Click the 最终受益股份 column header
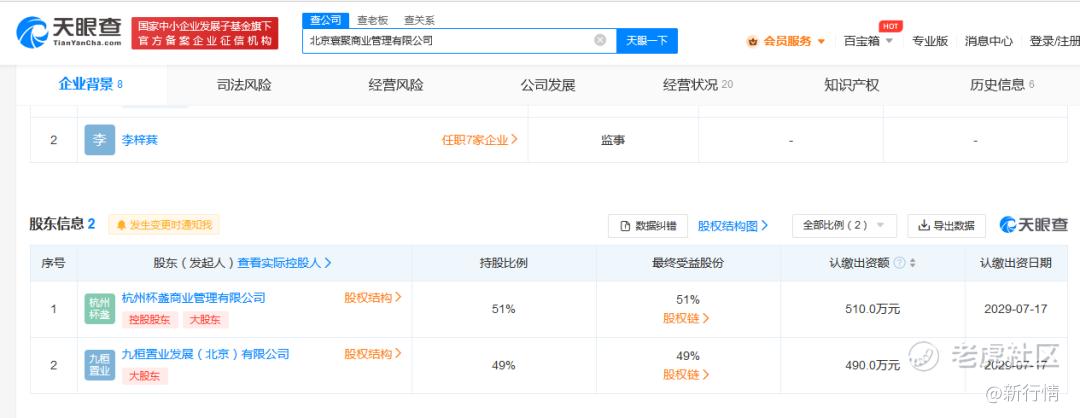 click(688, 263)
